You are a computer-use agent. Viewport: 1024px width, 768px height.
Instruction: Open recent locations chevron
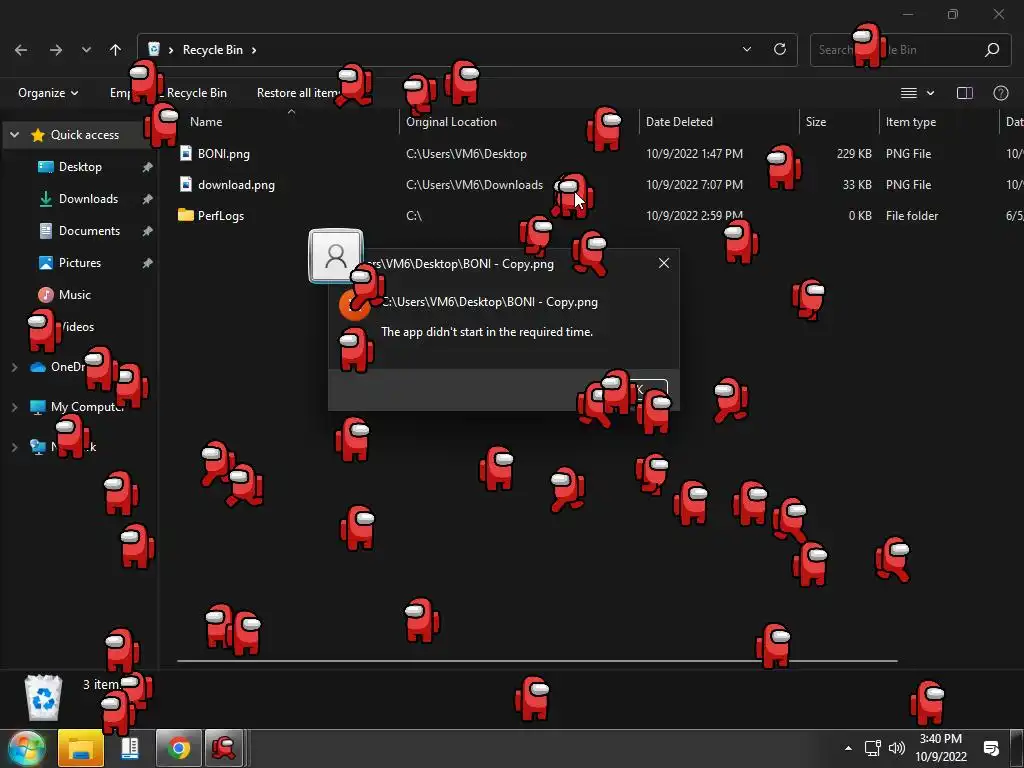[86, 50]
